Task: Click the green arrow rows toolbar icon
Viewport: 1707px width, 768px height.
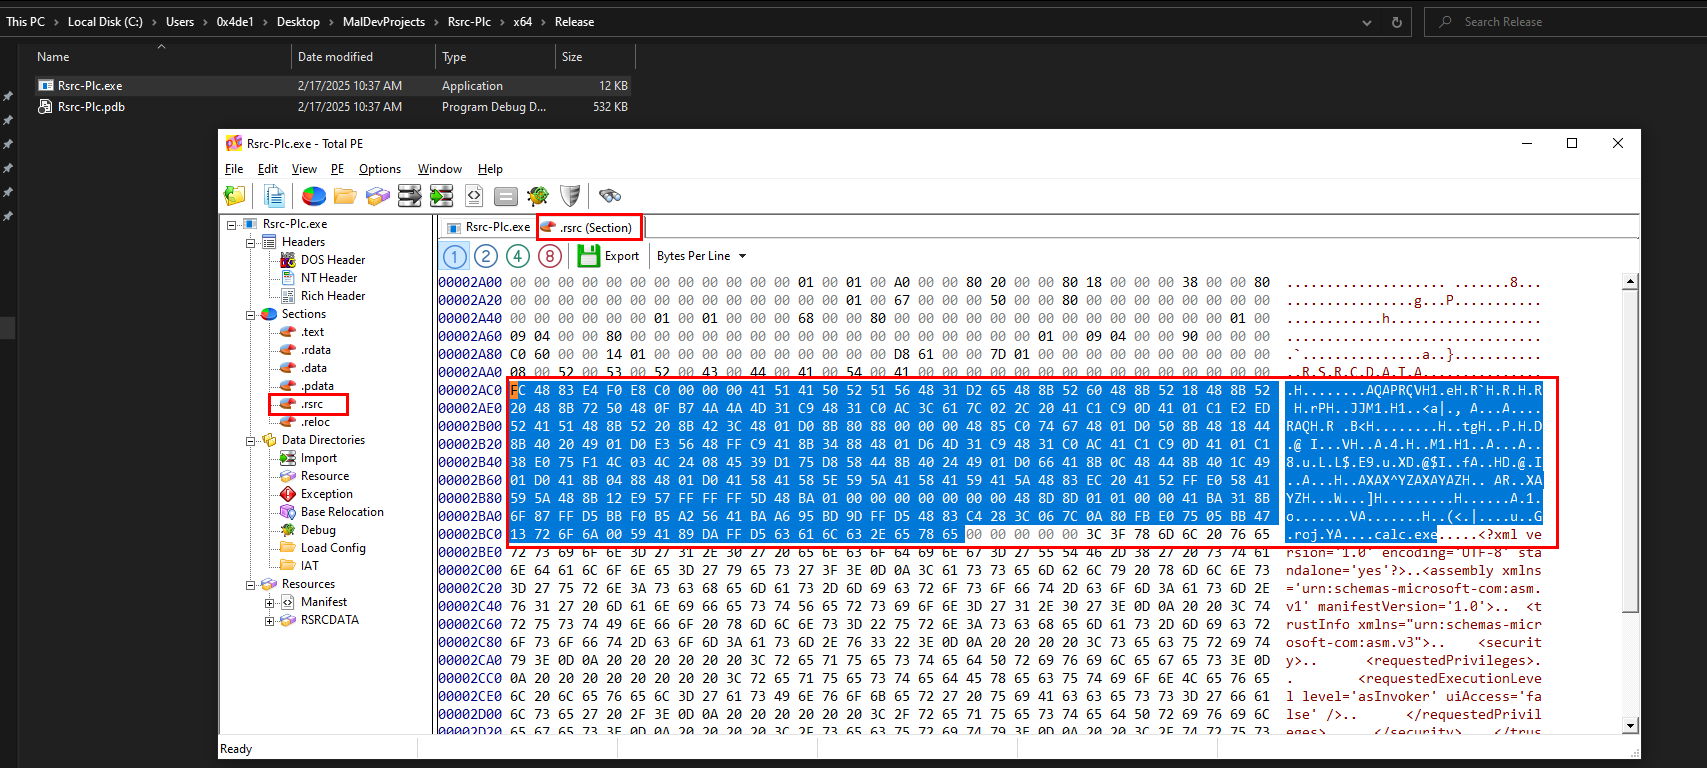Action: pyautogui.click(x=442, y=196)
